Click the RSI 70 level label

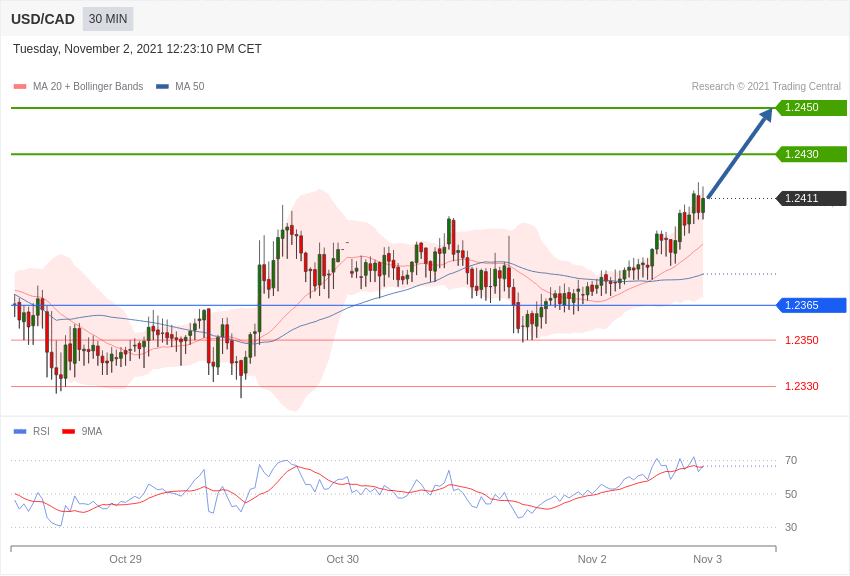coord(791,461)
